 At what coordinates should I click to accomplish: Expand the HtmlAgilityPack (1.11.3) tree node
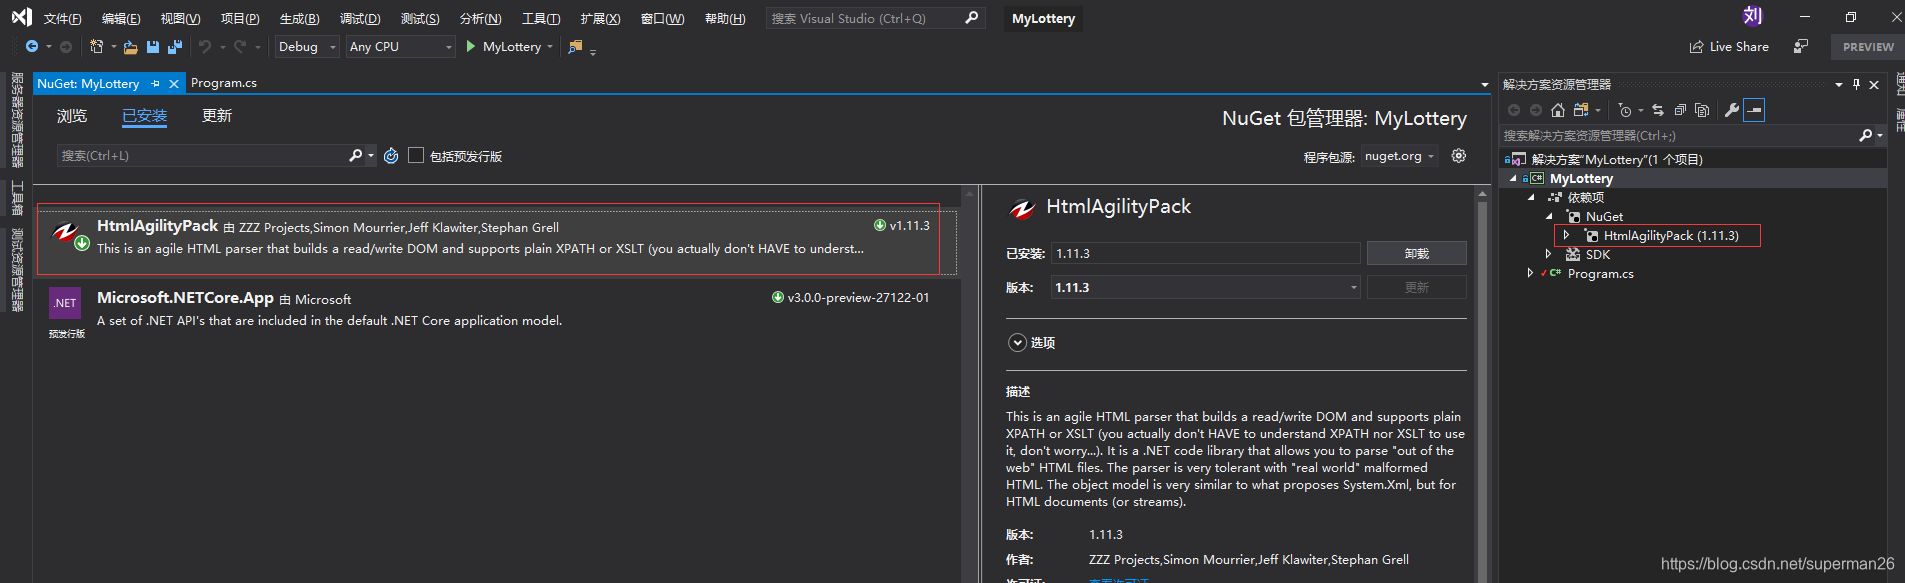pyautogui.click(x=1566, y=236)
